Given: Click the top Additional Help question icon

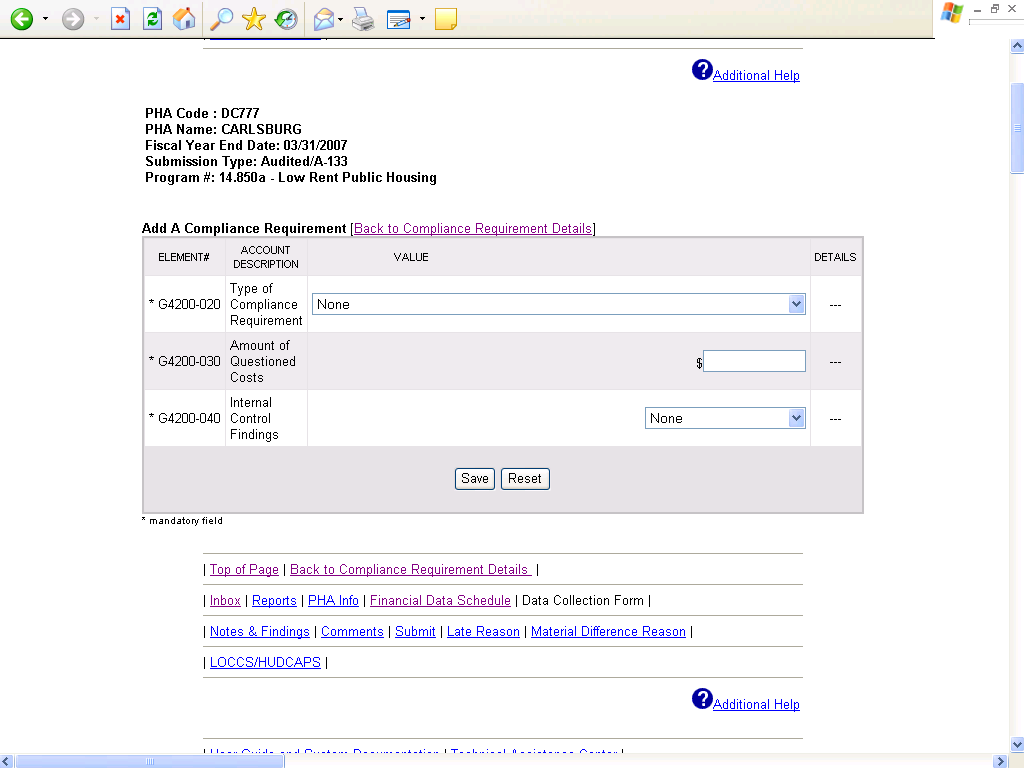Looking at the screenshot, I should [702, 70].
